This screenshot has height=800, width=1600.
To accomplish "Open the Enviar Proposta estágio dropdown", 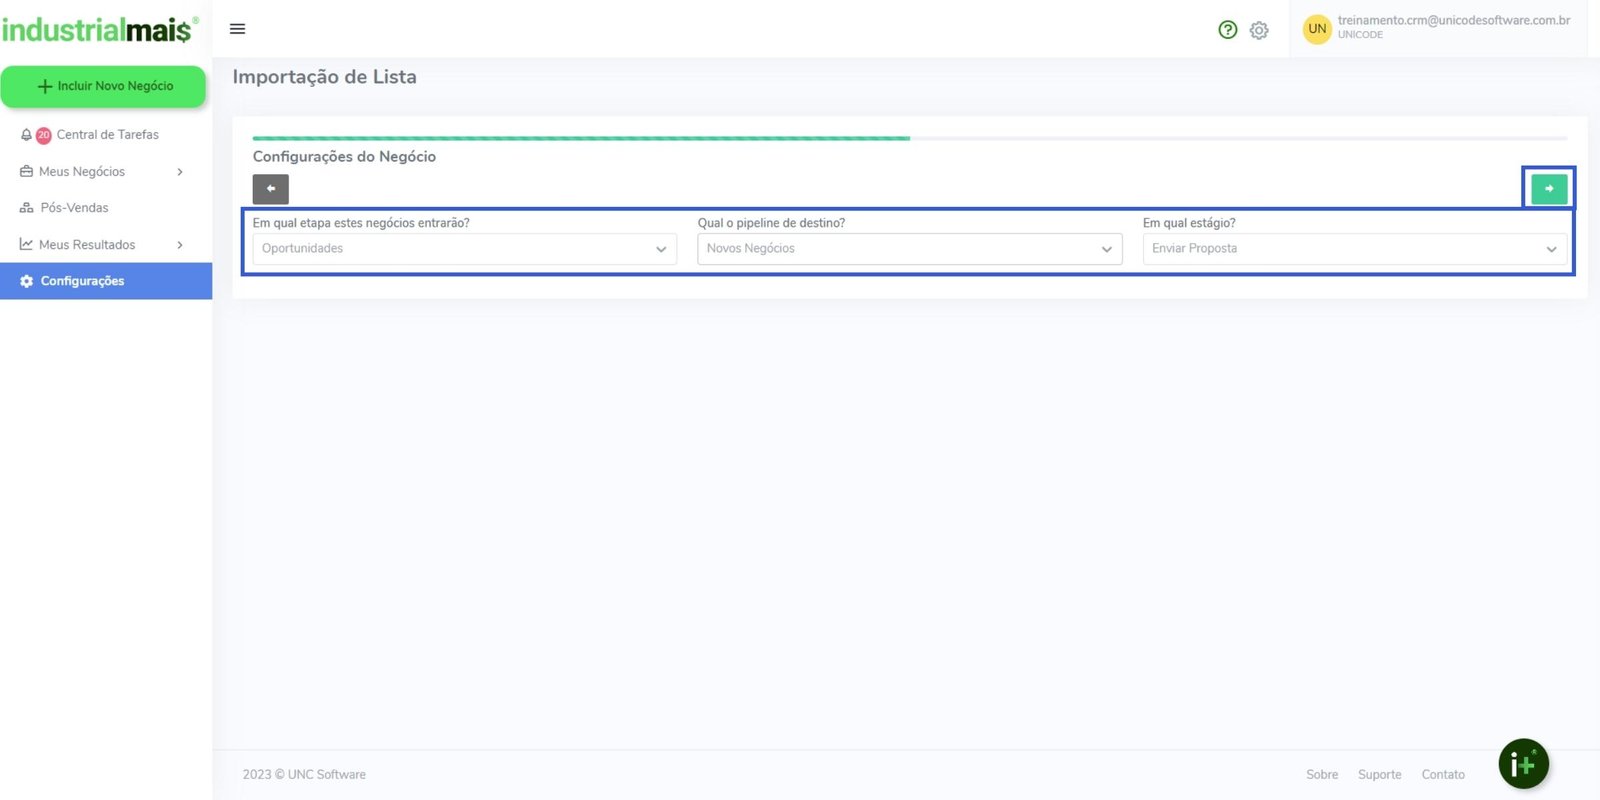I will coord(1354,249).
